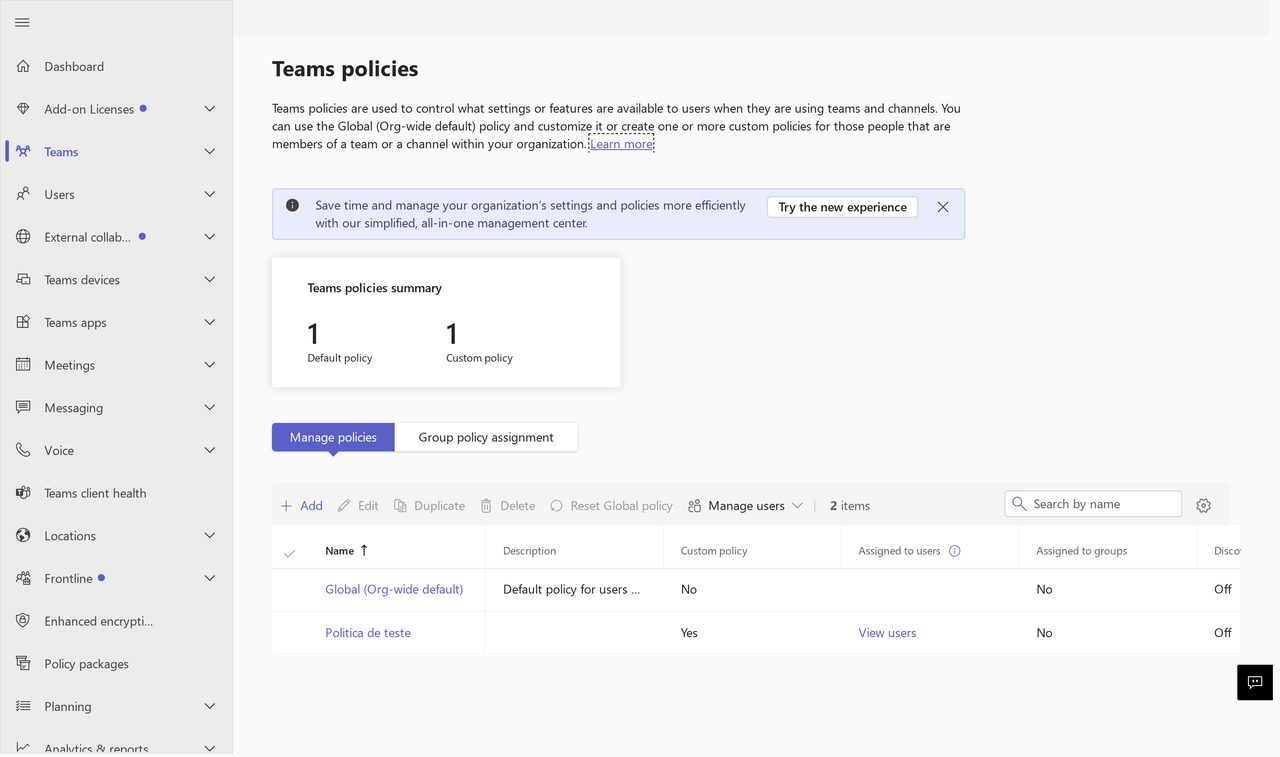Click the Voice phone icon
This screenshot has height=757, width=1280.
[x=23, y=450]
